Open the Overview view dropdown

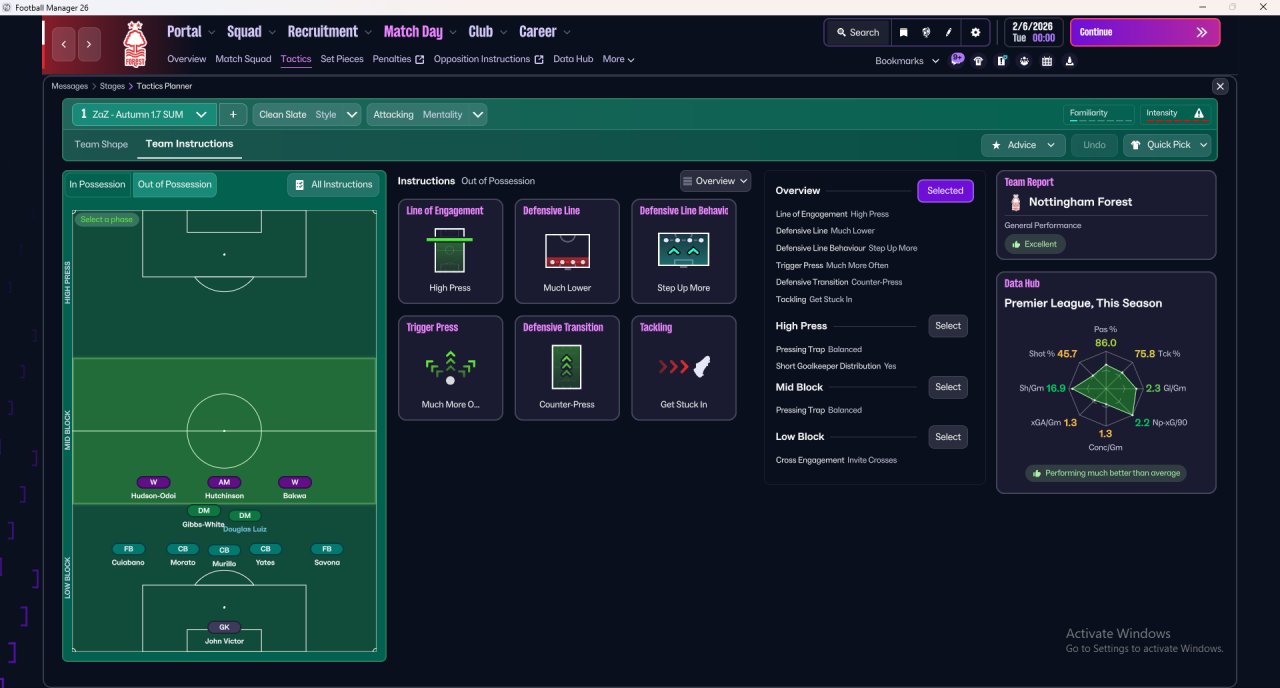coord(715,181)
